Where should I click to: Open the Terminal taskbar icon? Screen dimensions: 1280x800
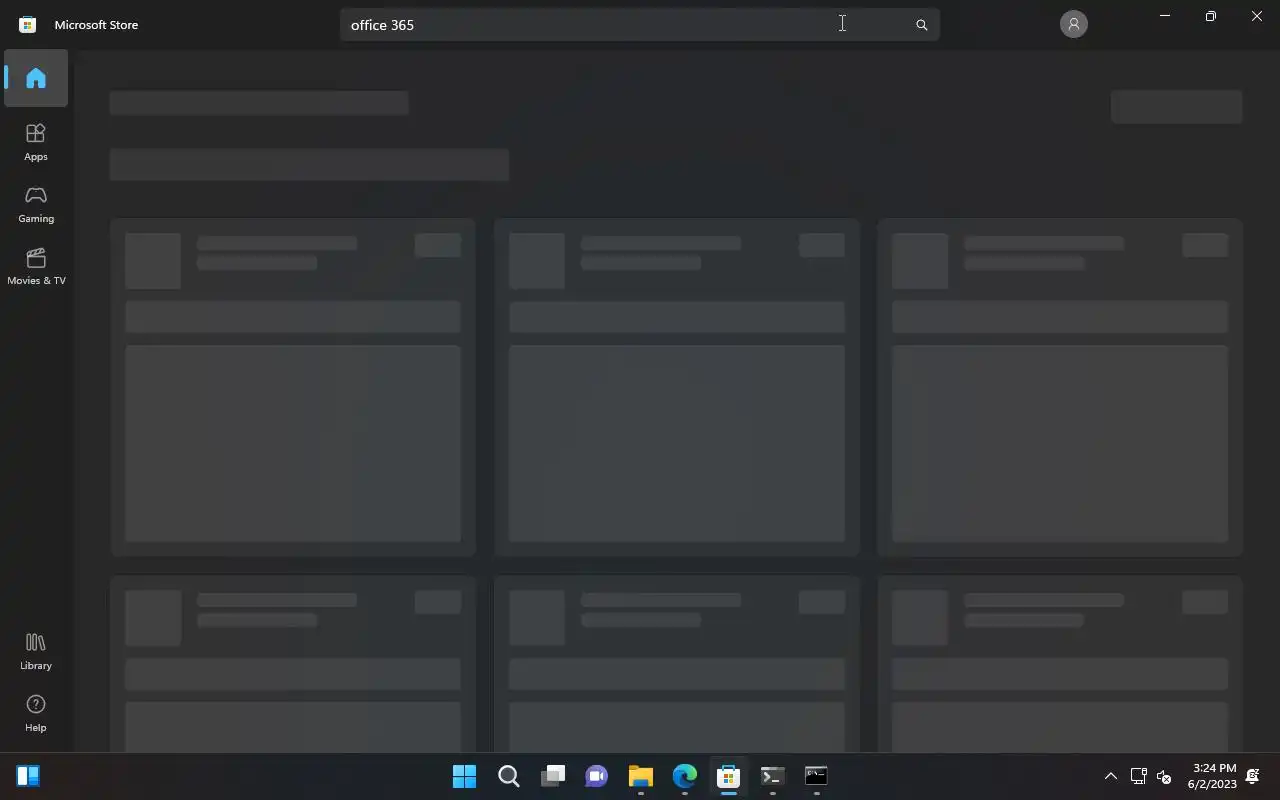coord(772,776)
